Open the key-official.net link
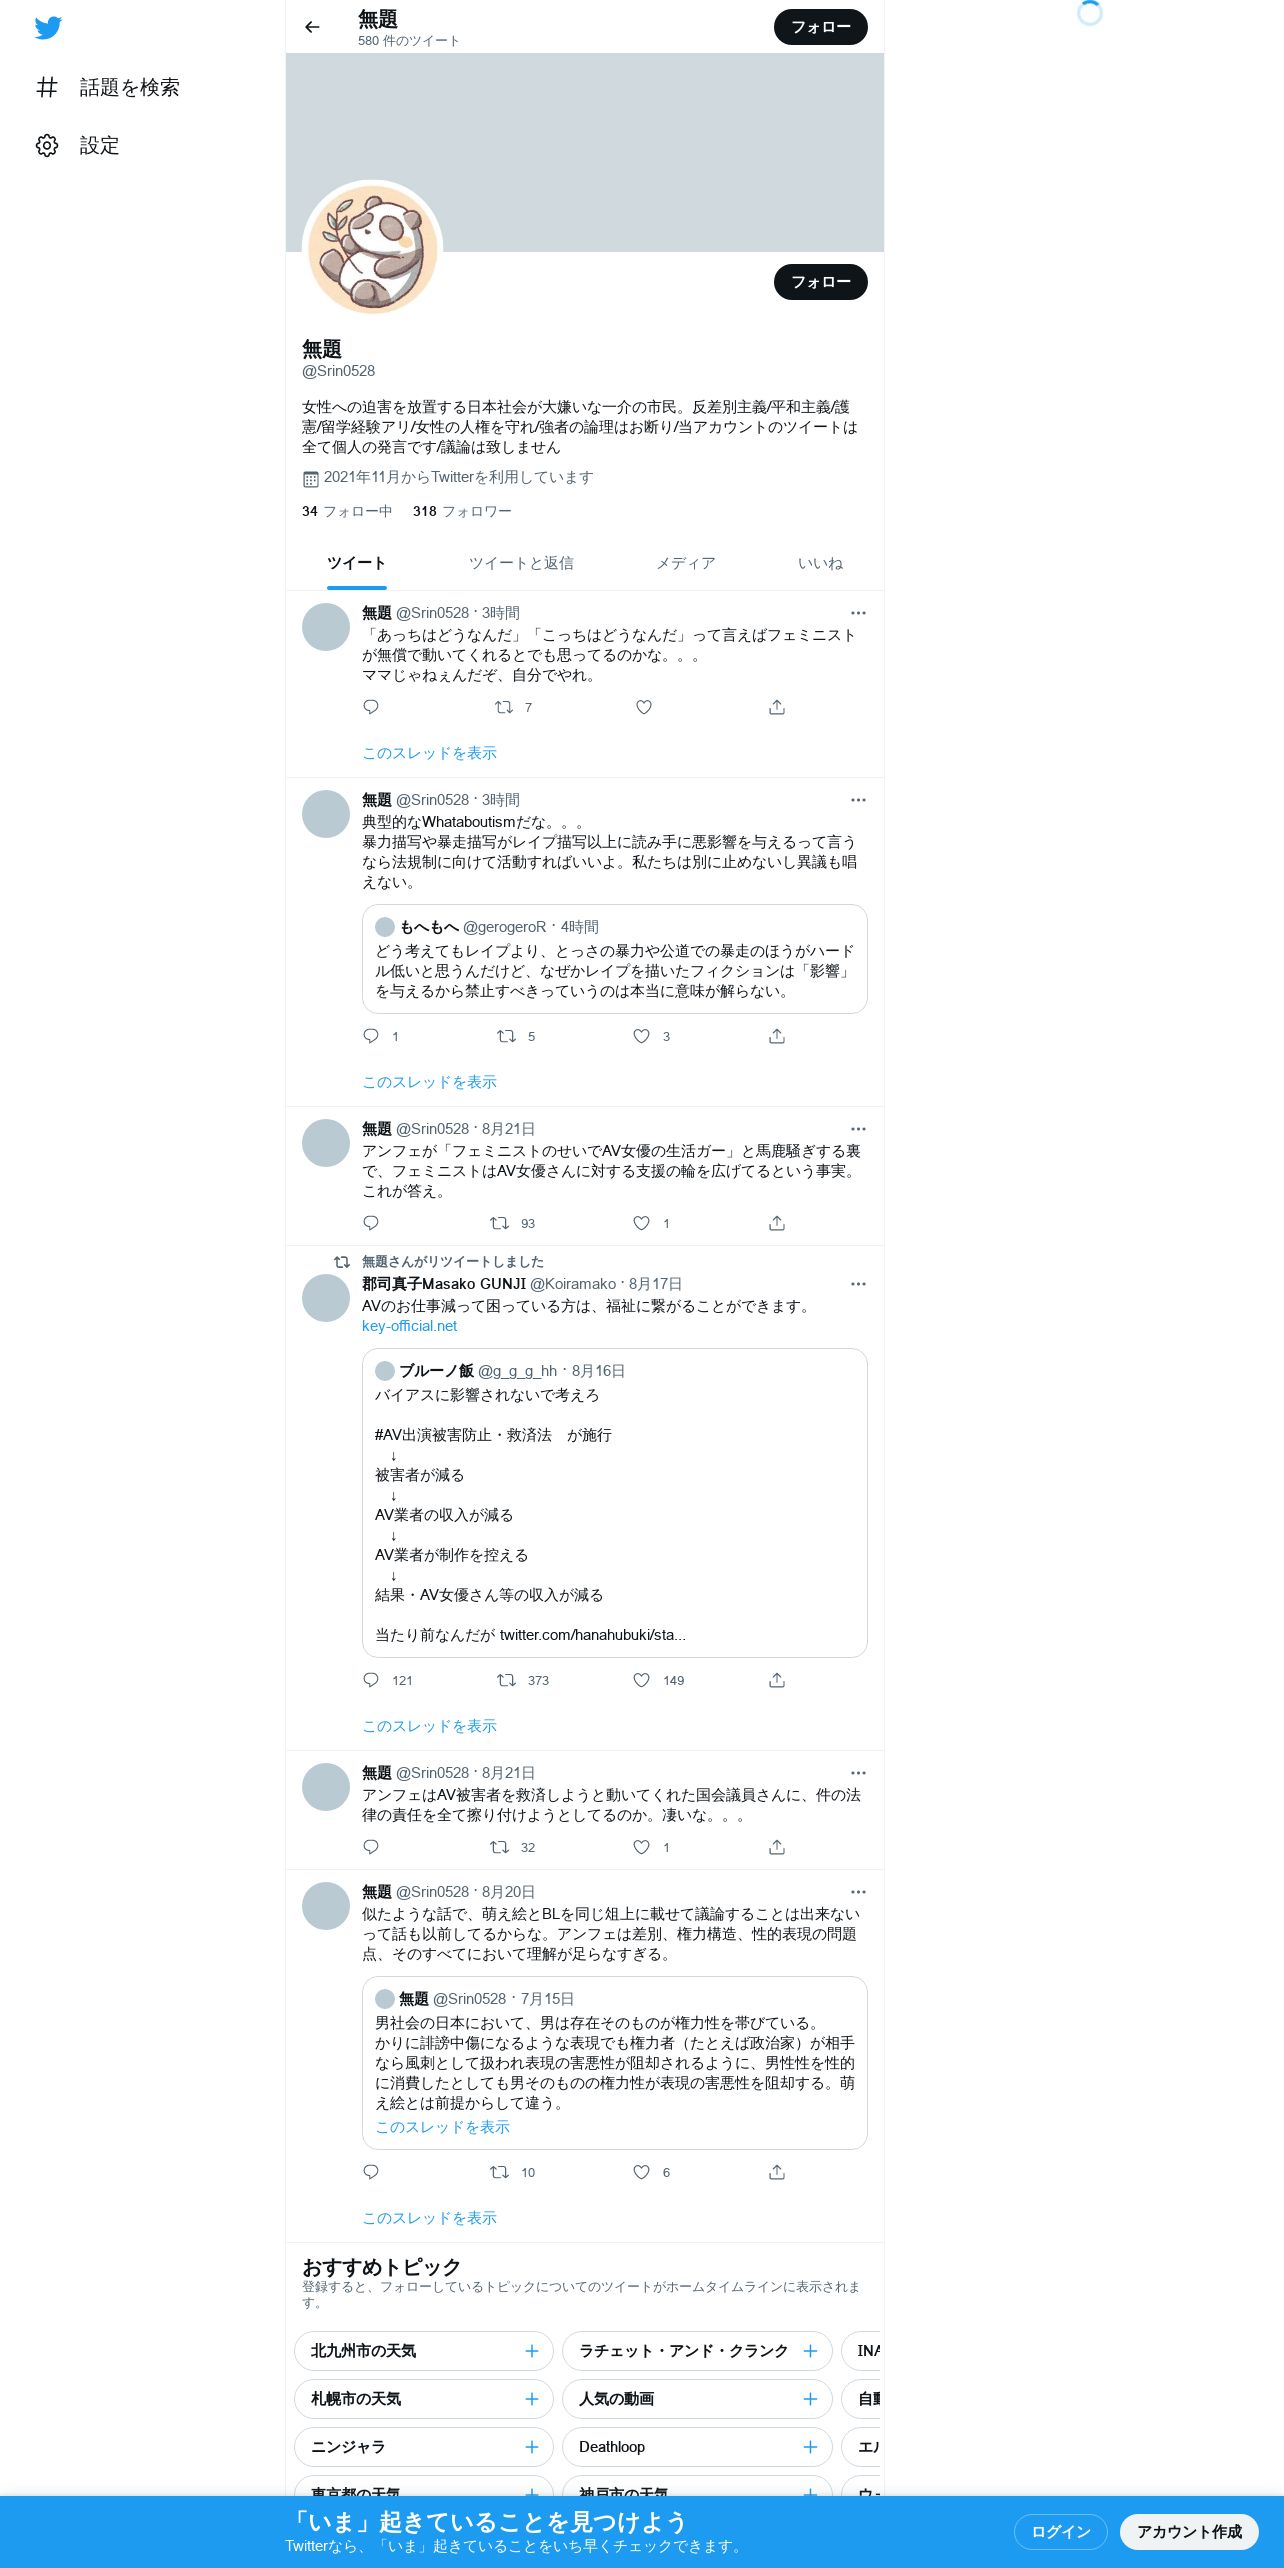 [409, 1326]
